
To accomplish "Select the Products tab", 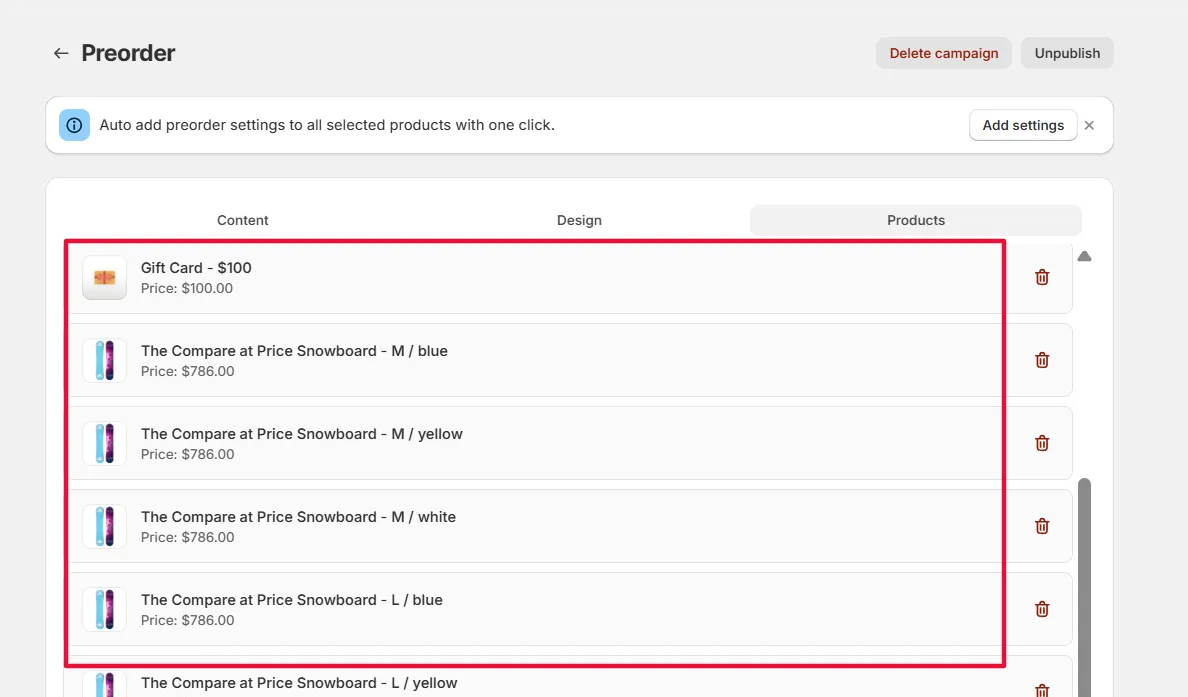I will point(915,220).
